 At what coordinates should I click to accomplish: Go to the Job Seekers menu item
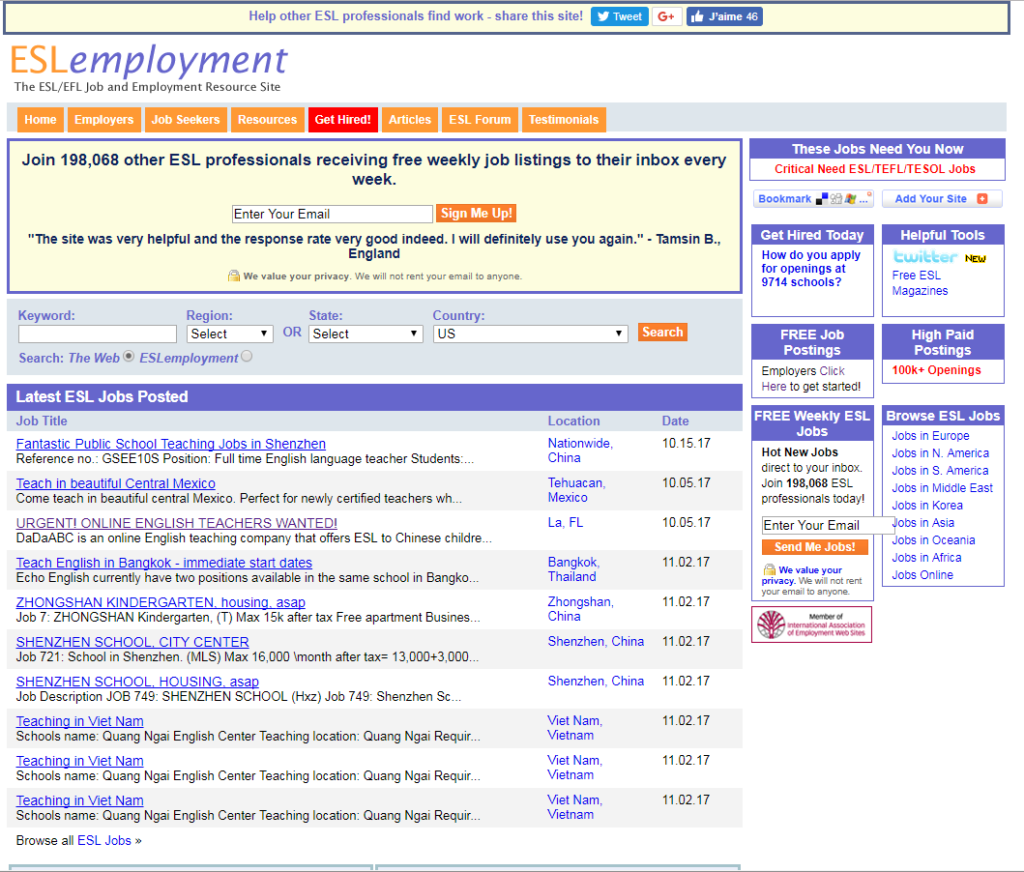(185, 120)
